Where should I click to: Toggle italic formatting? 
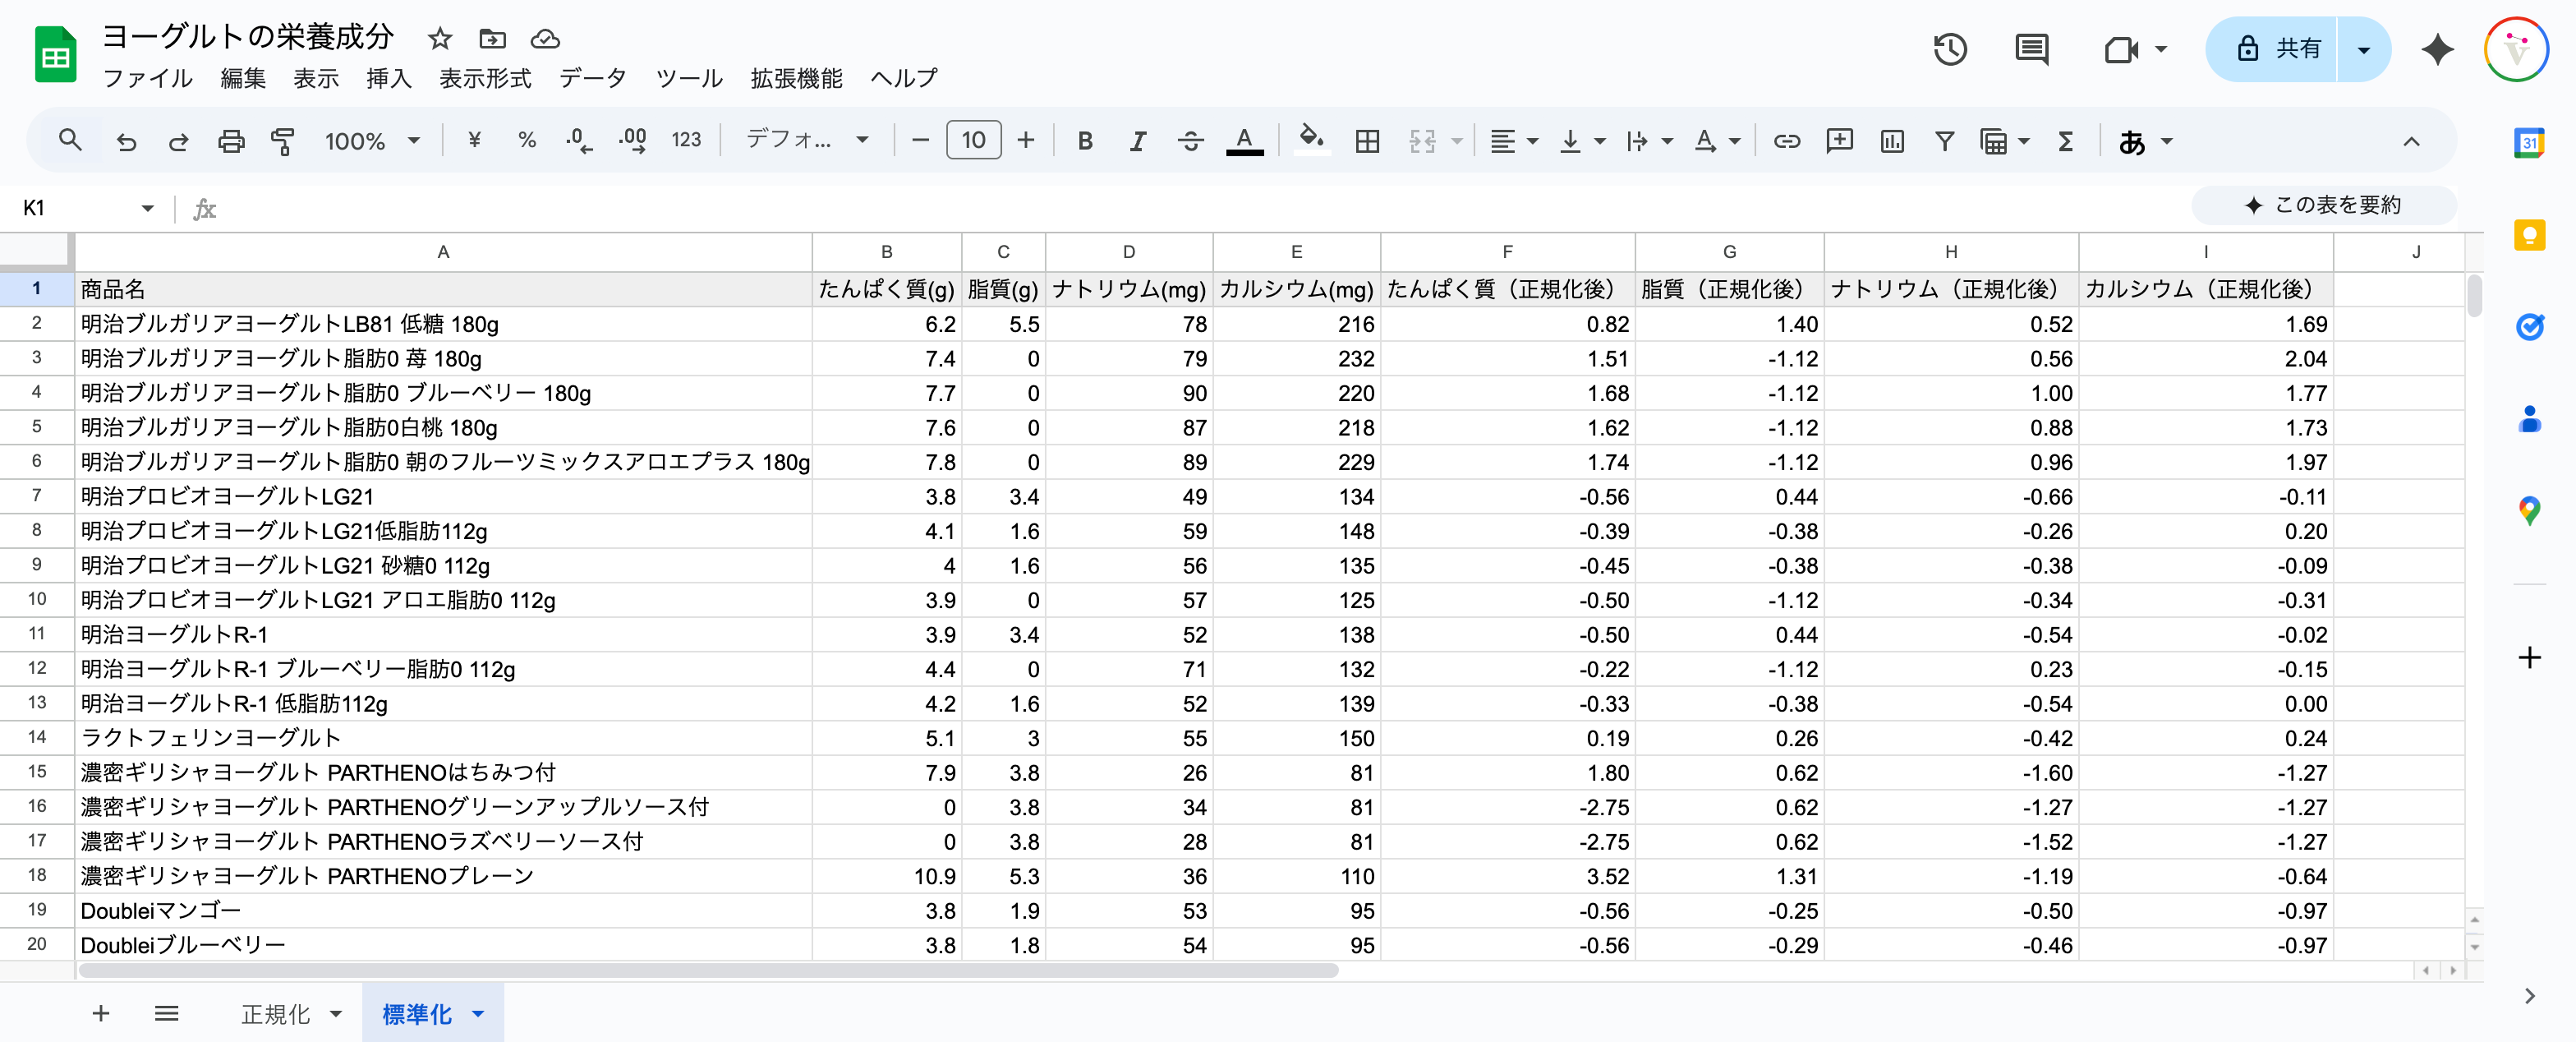pyautogui.click(x=1137, y=141)
